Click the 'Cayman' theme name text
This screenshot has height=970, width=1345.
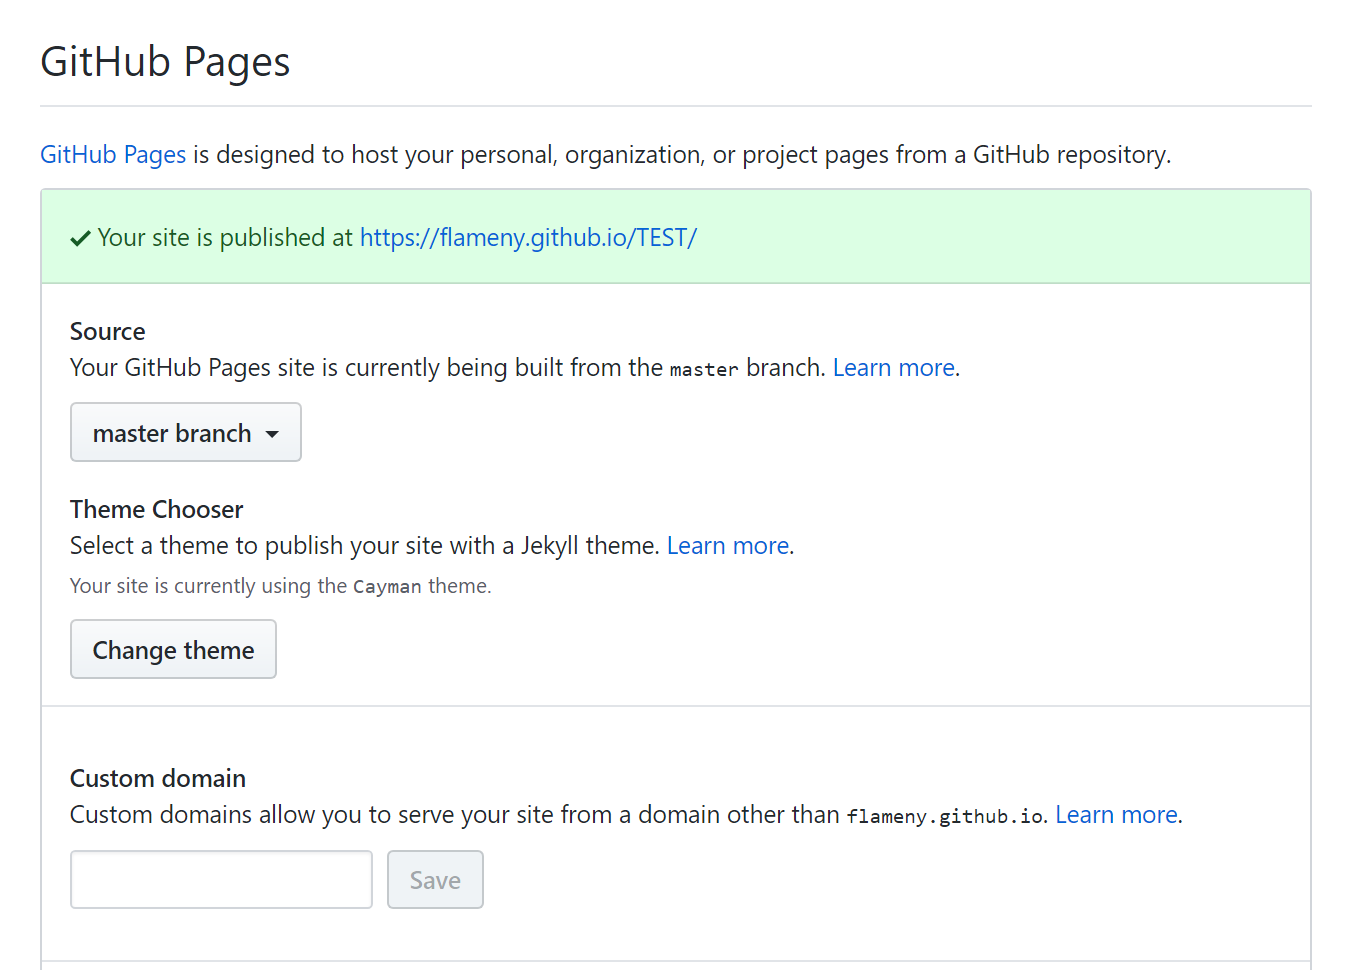387,587
